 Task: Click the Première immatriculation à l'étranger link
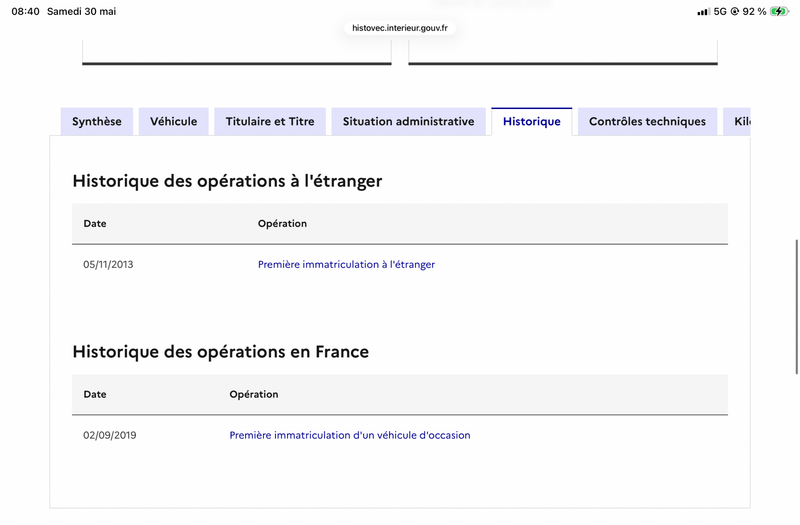346,264
